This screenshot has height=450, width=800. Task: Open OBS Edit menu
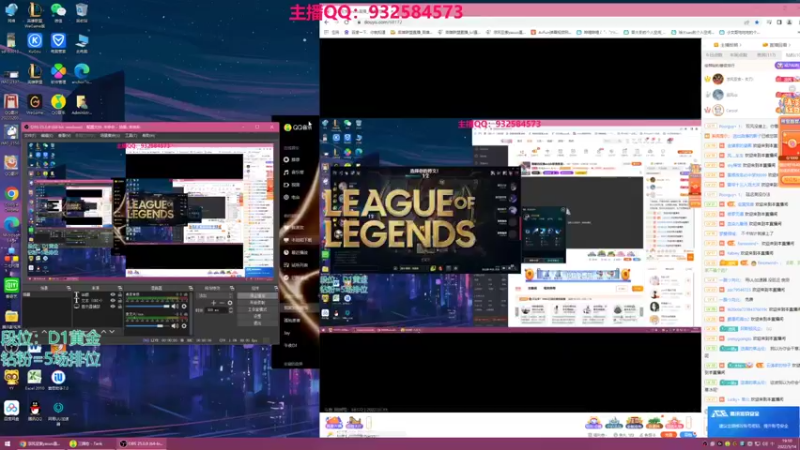pos(47,136)
